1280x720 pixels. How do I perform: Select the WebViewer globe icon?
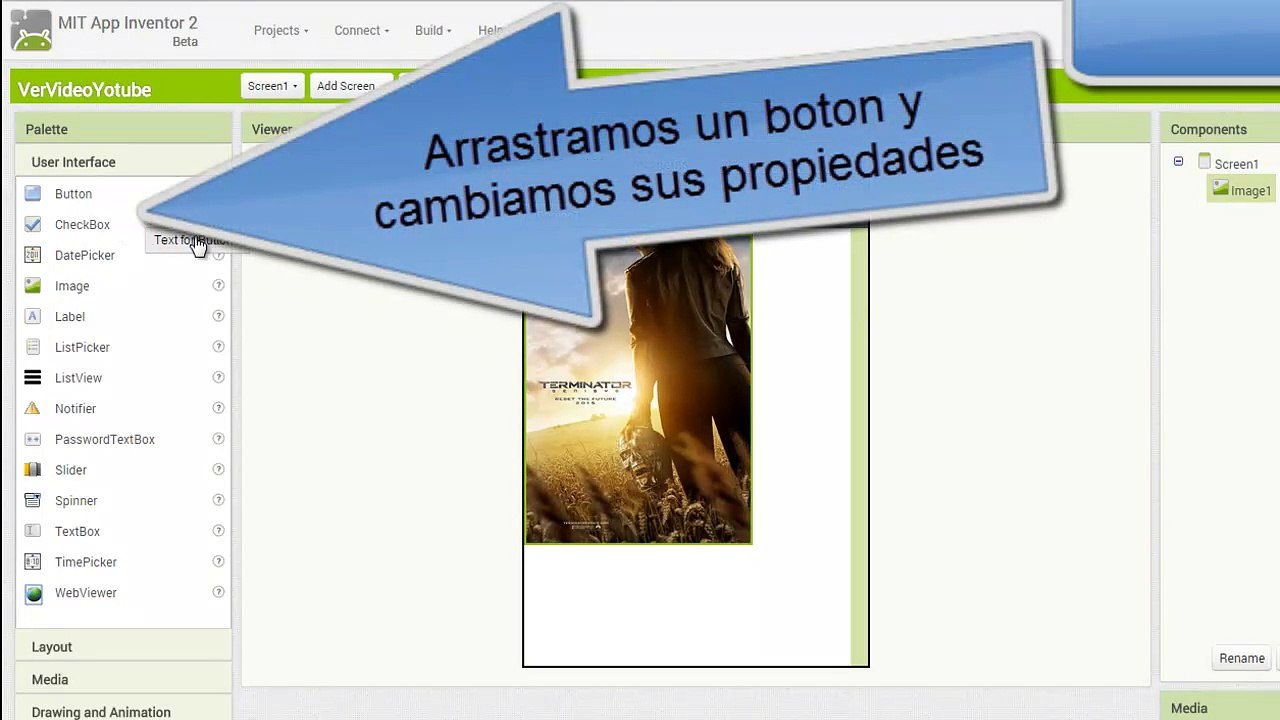tap(33, 593)
